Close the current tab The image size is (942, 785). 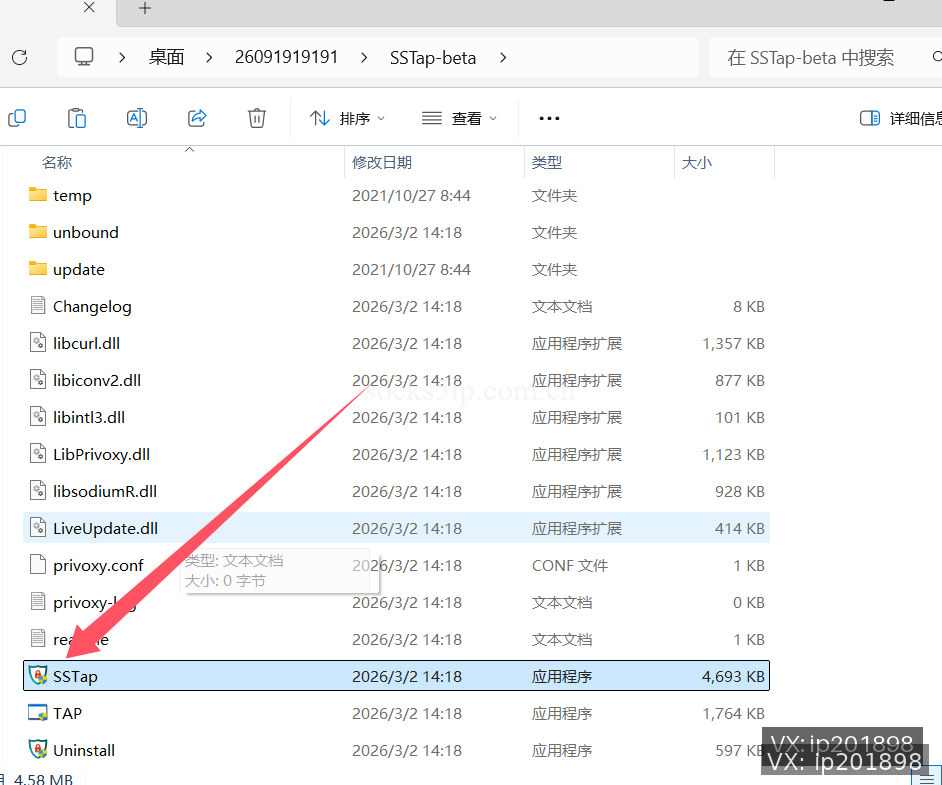[x=89, y=8]
